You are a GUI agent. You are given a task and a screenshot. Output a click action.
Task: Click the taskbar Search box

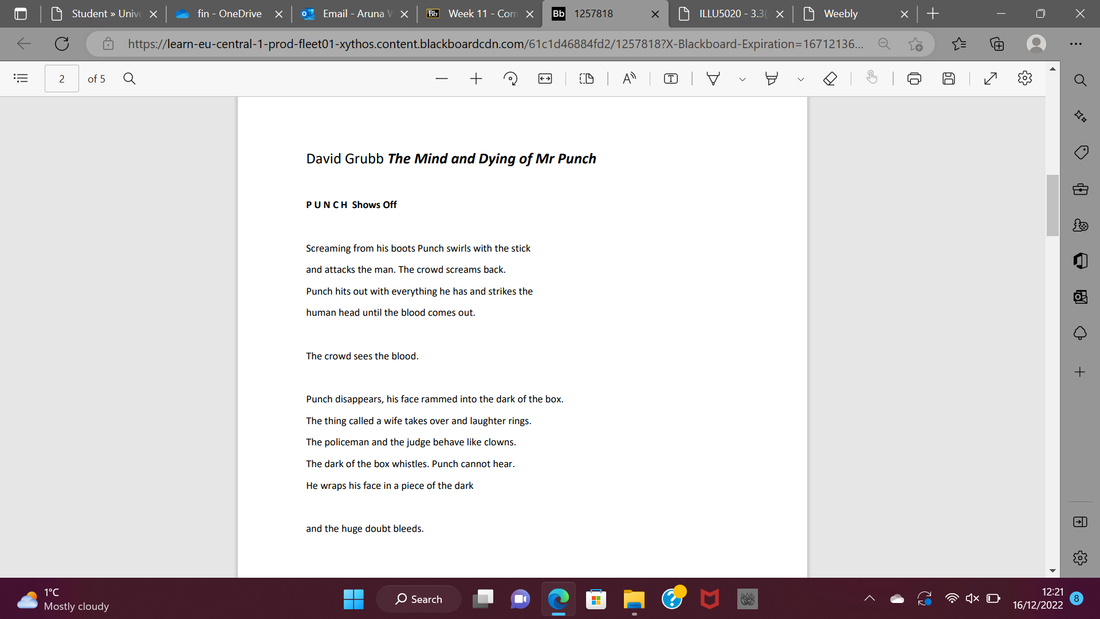(419, 599)
